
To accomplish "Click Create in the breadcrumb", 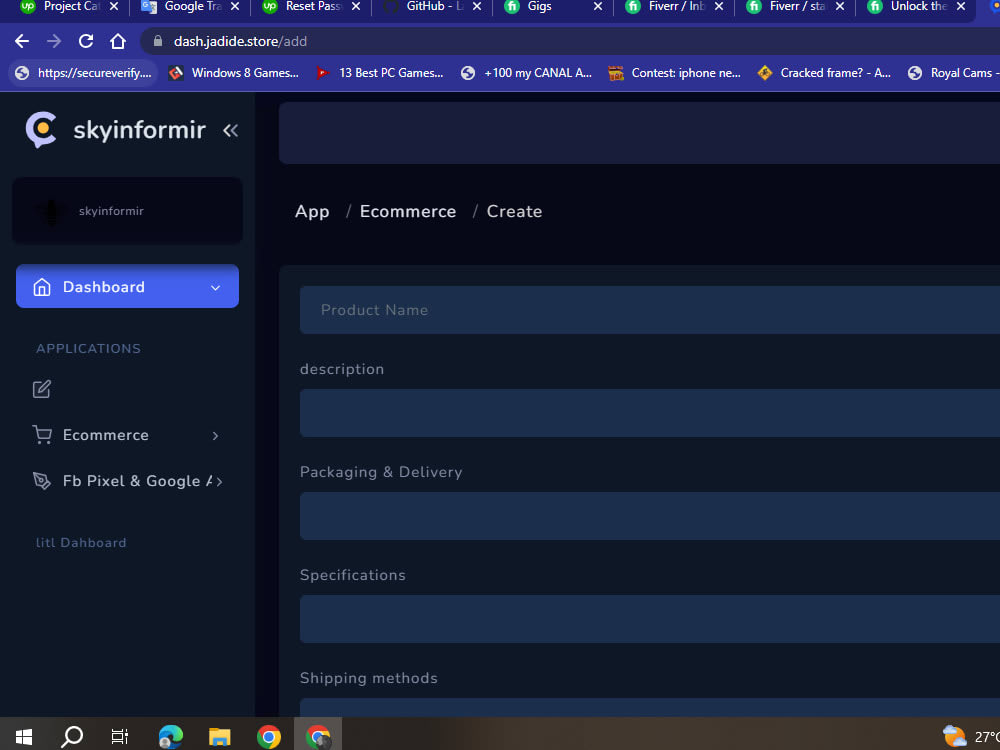I will tap(515, 212).
